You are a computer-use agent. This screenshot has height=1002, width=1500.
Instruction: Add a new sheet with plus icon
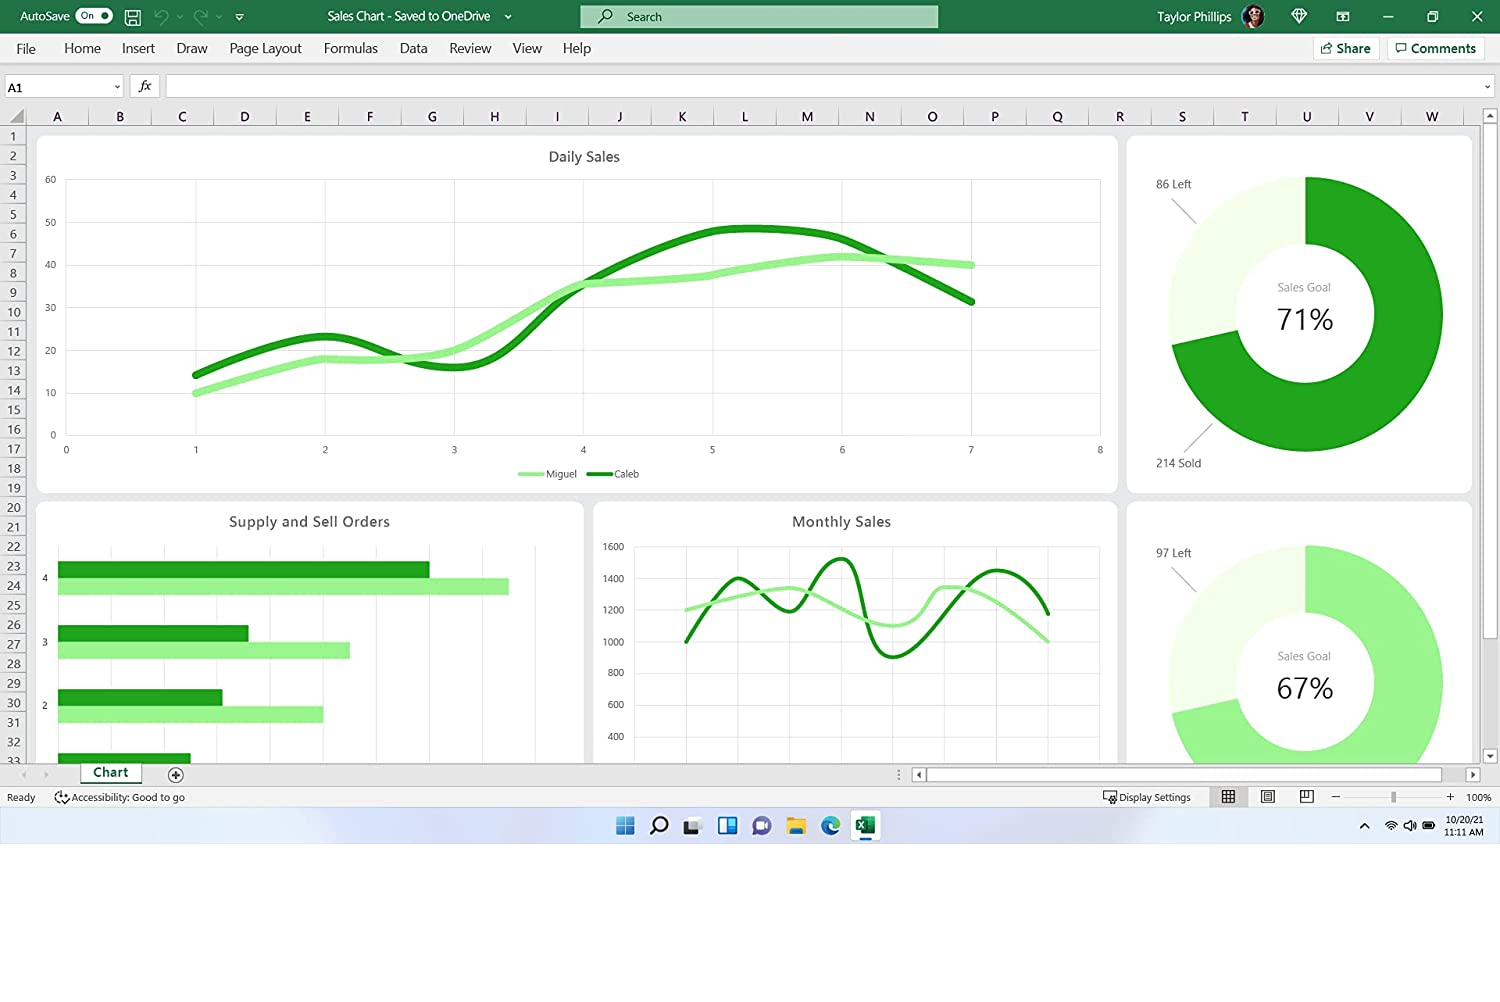click(176, 775)
